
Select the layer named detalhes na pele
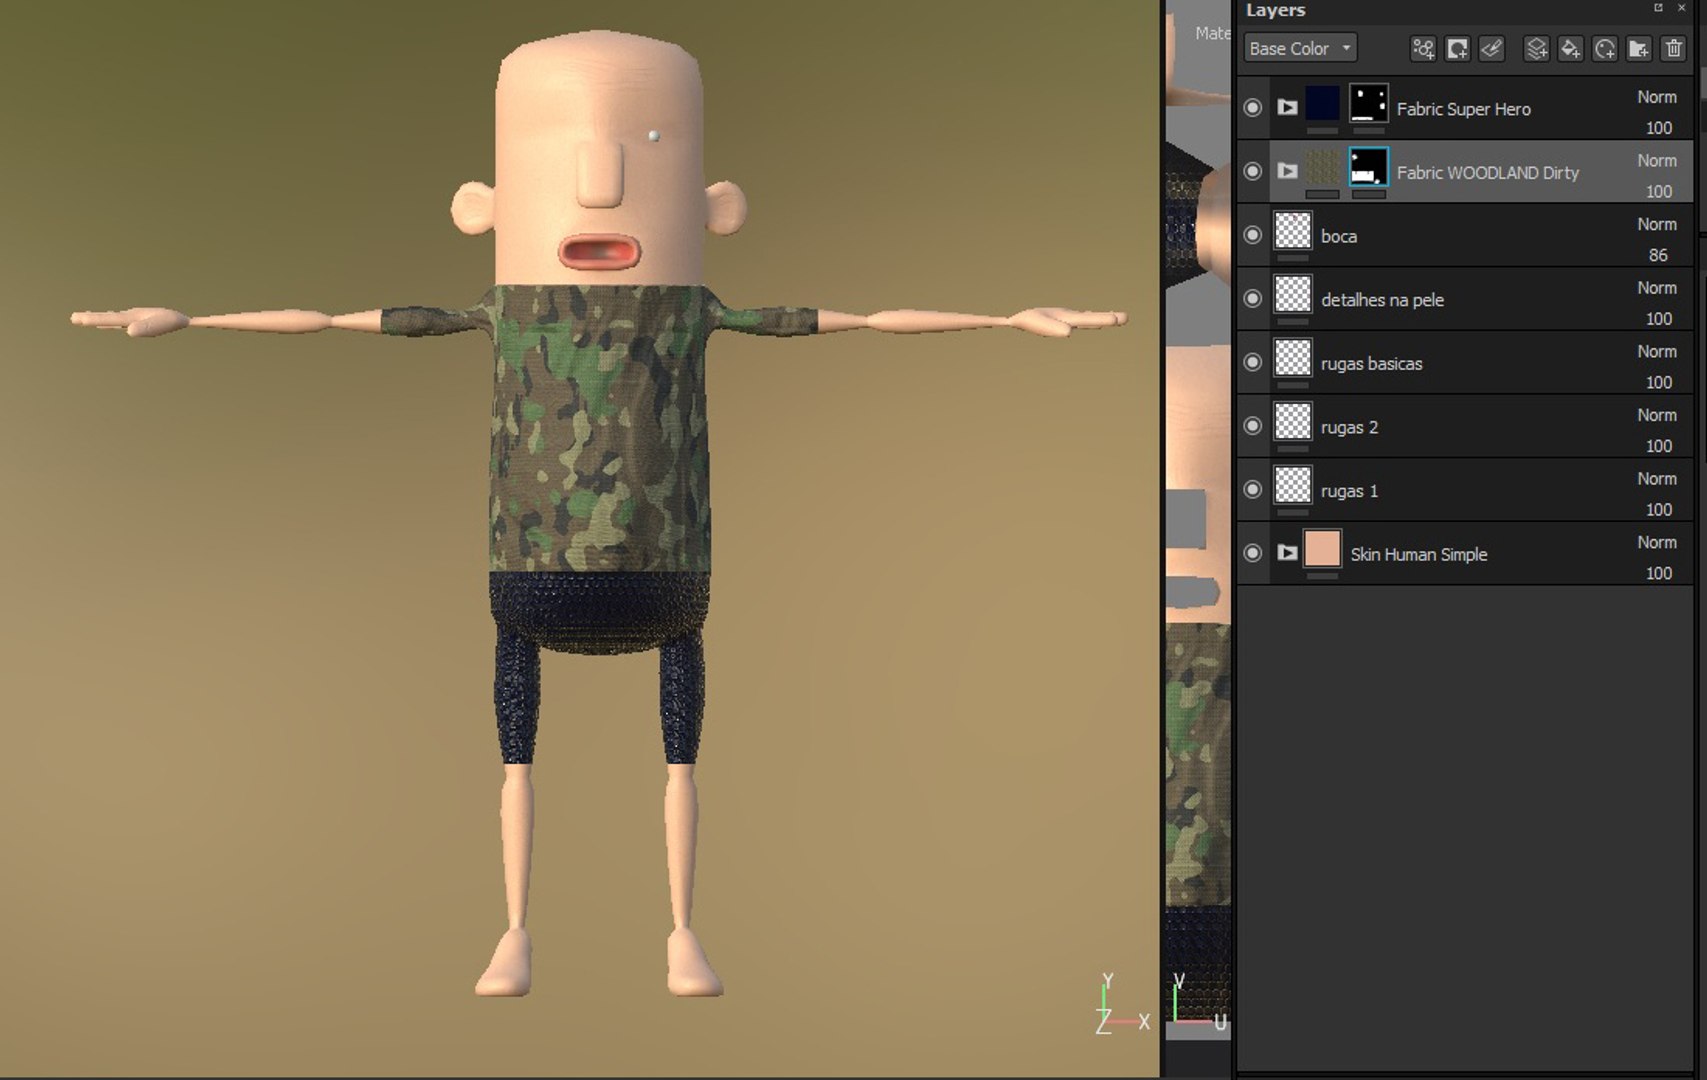coord(1382,300)
